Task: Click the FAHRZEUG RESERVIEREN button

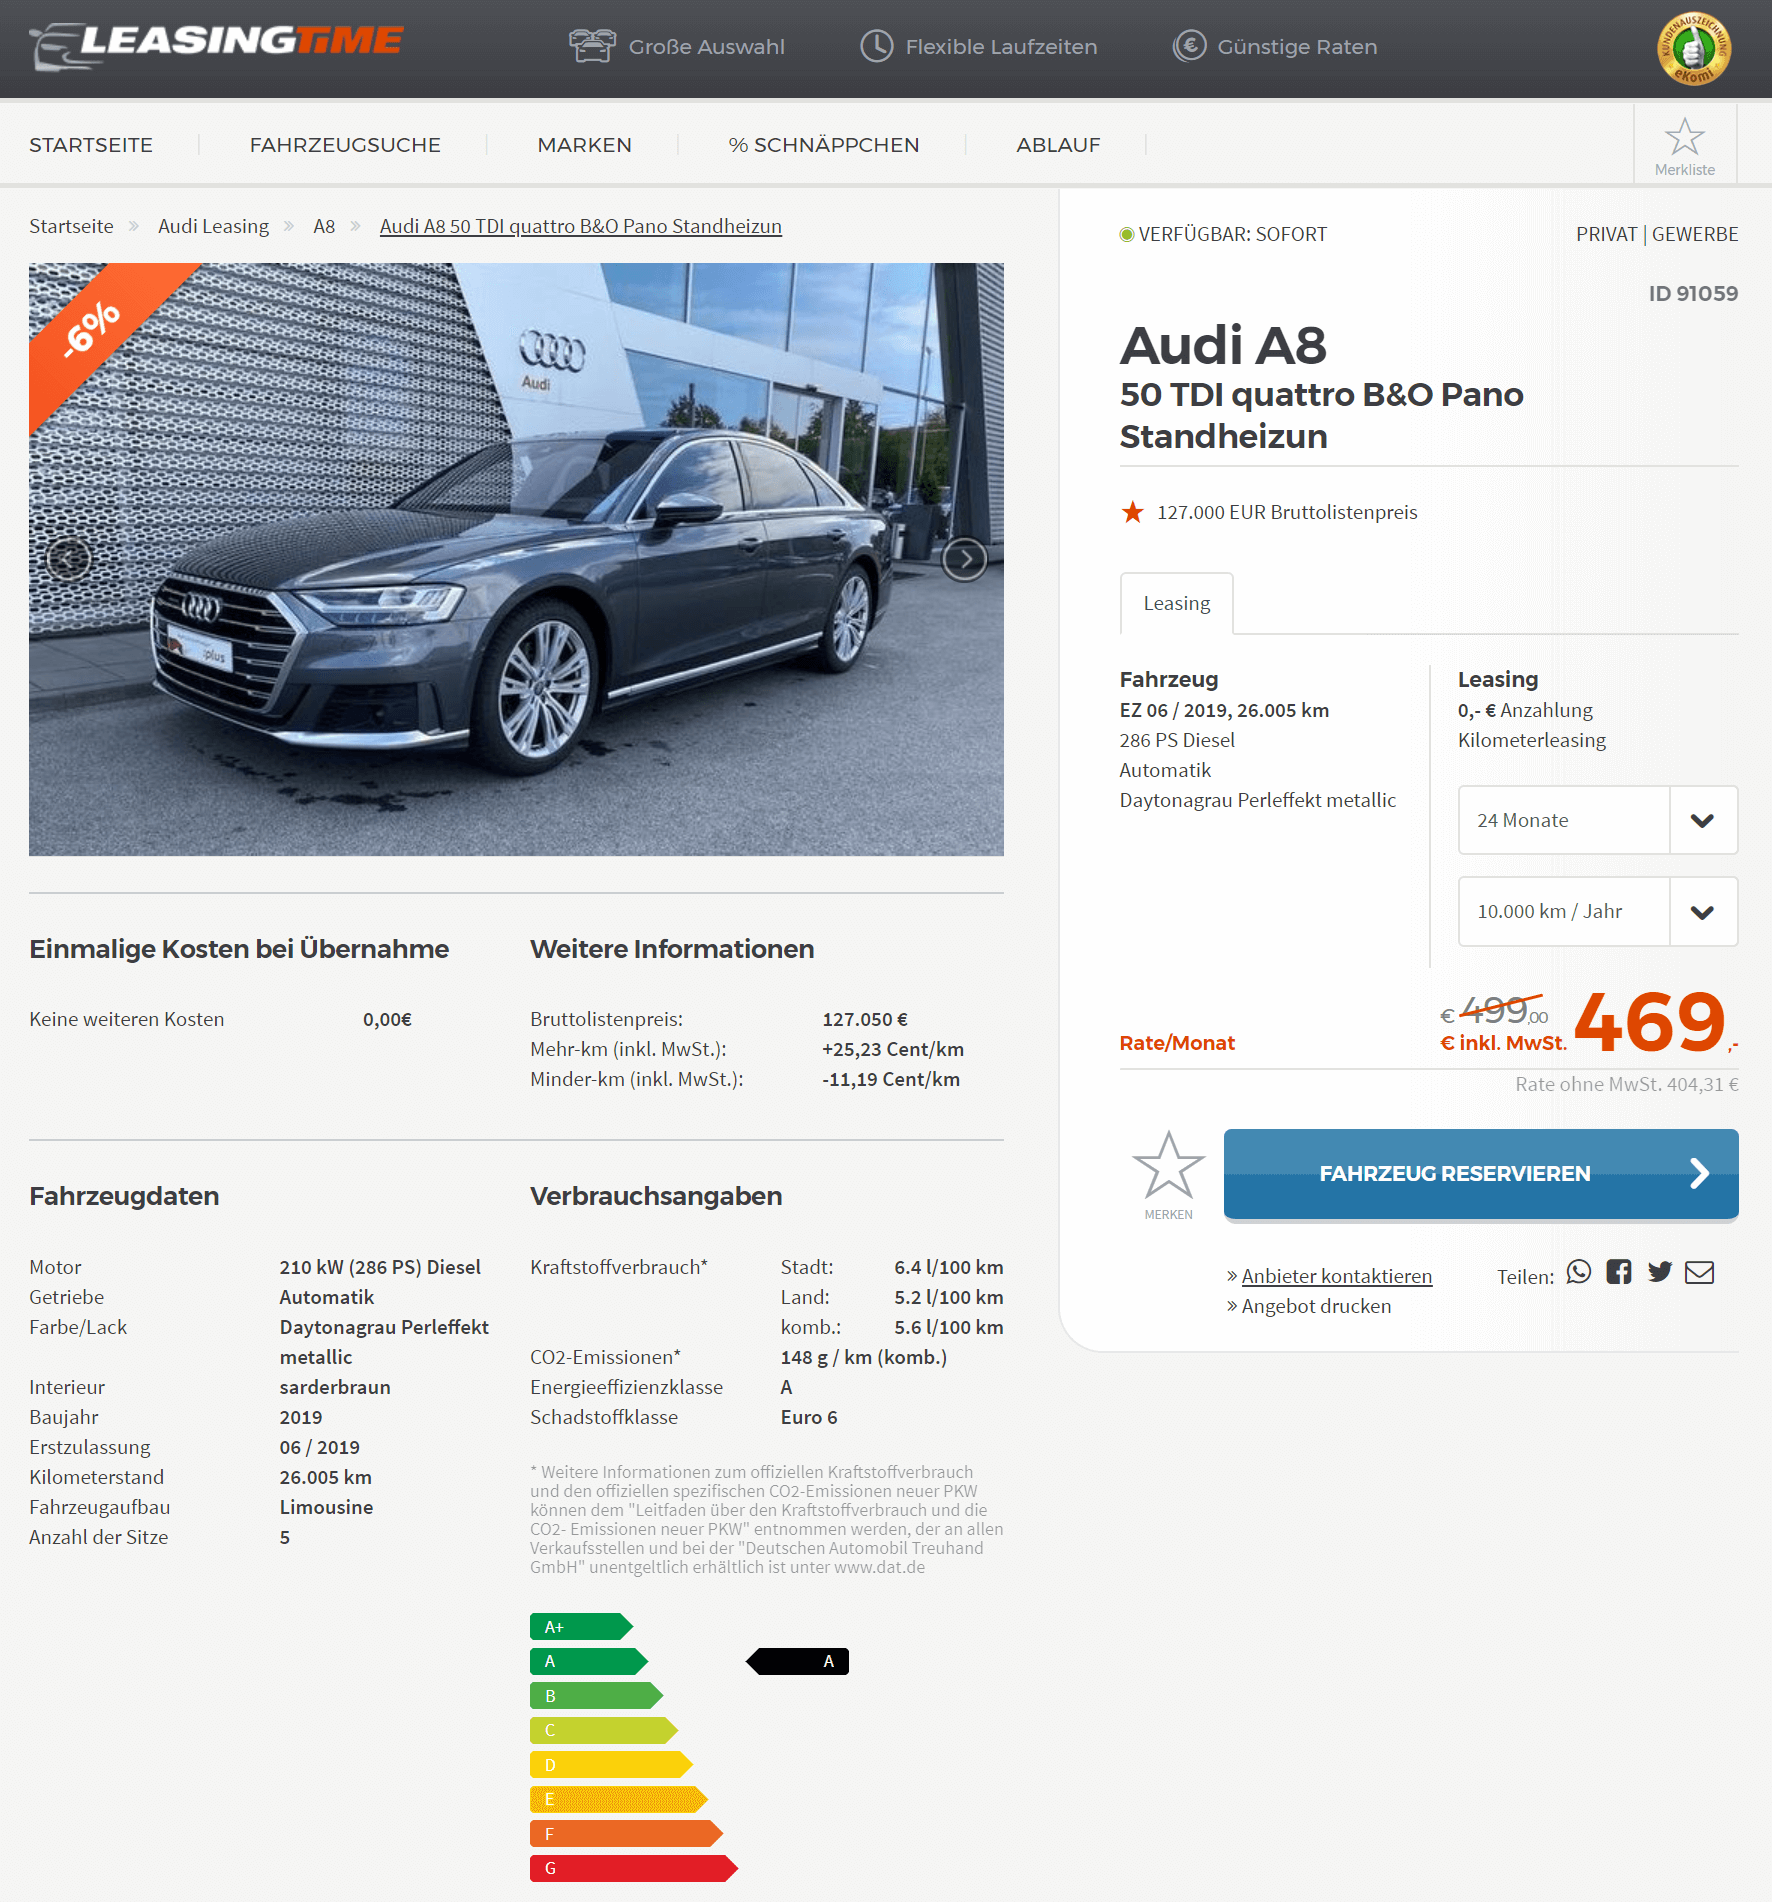Action: [x=1481, y=1174]
